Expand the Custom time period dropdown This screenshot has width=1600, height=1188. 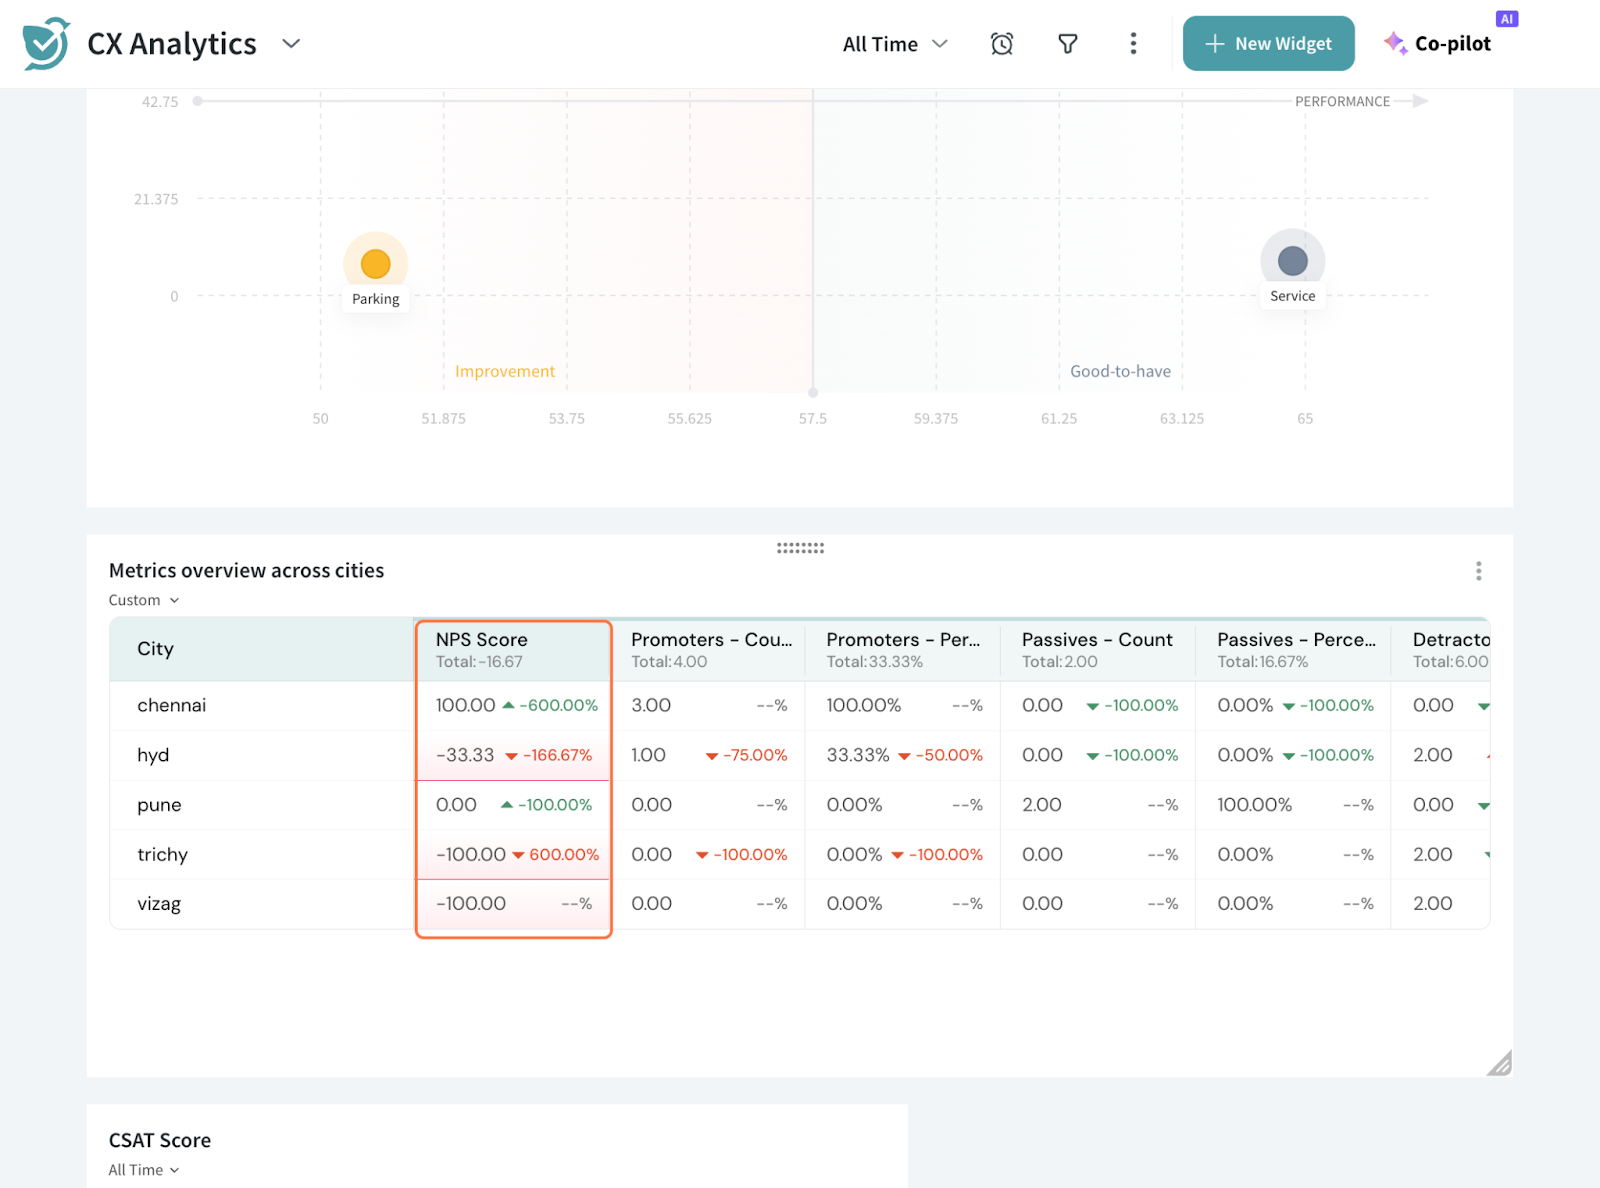pyautogui.click(x=144, y=600)
